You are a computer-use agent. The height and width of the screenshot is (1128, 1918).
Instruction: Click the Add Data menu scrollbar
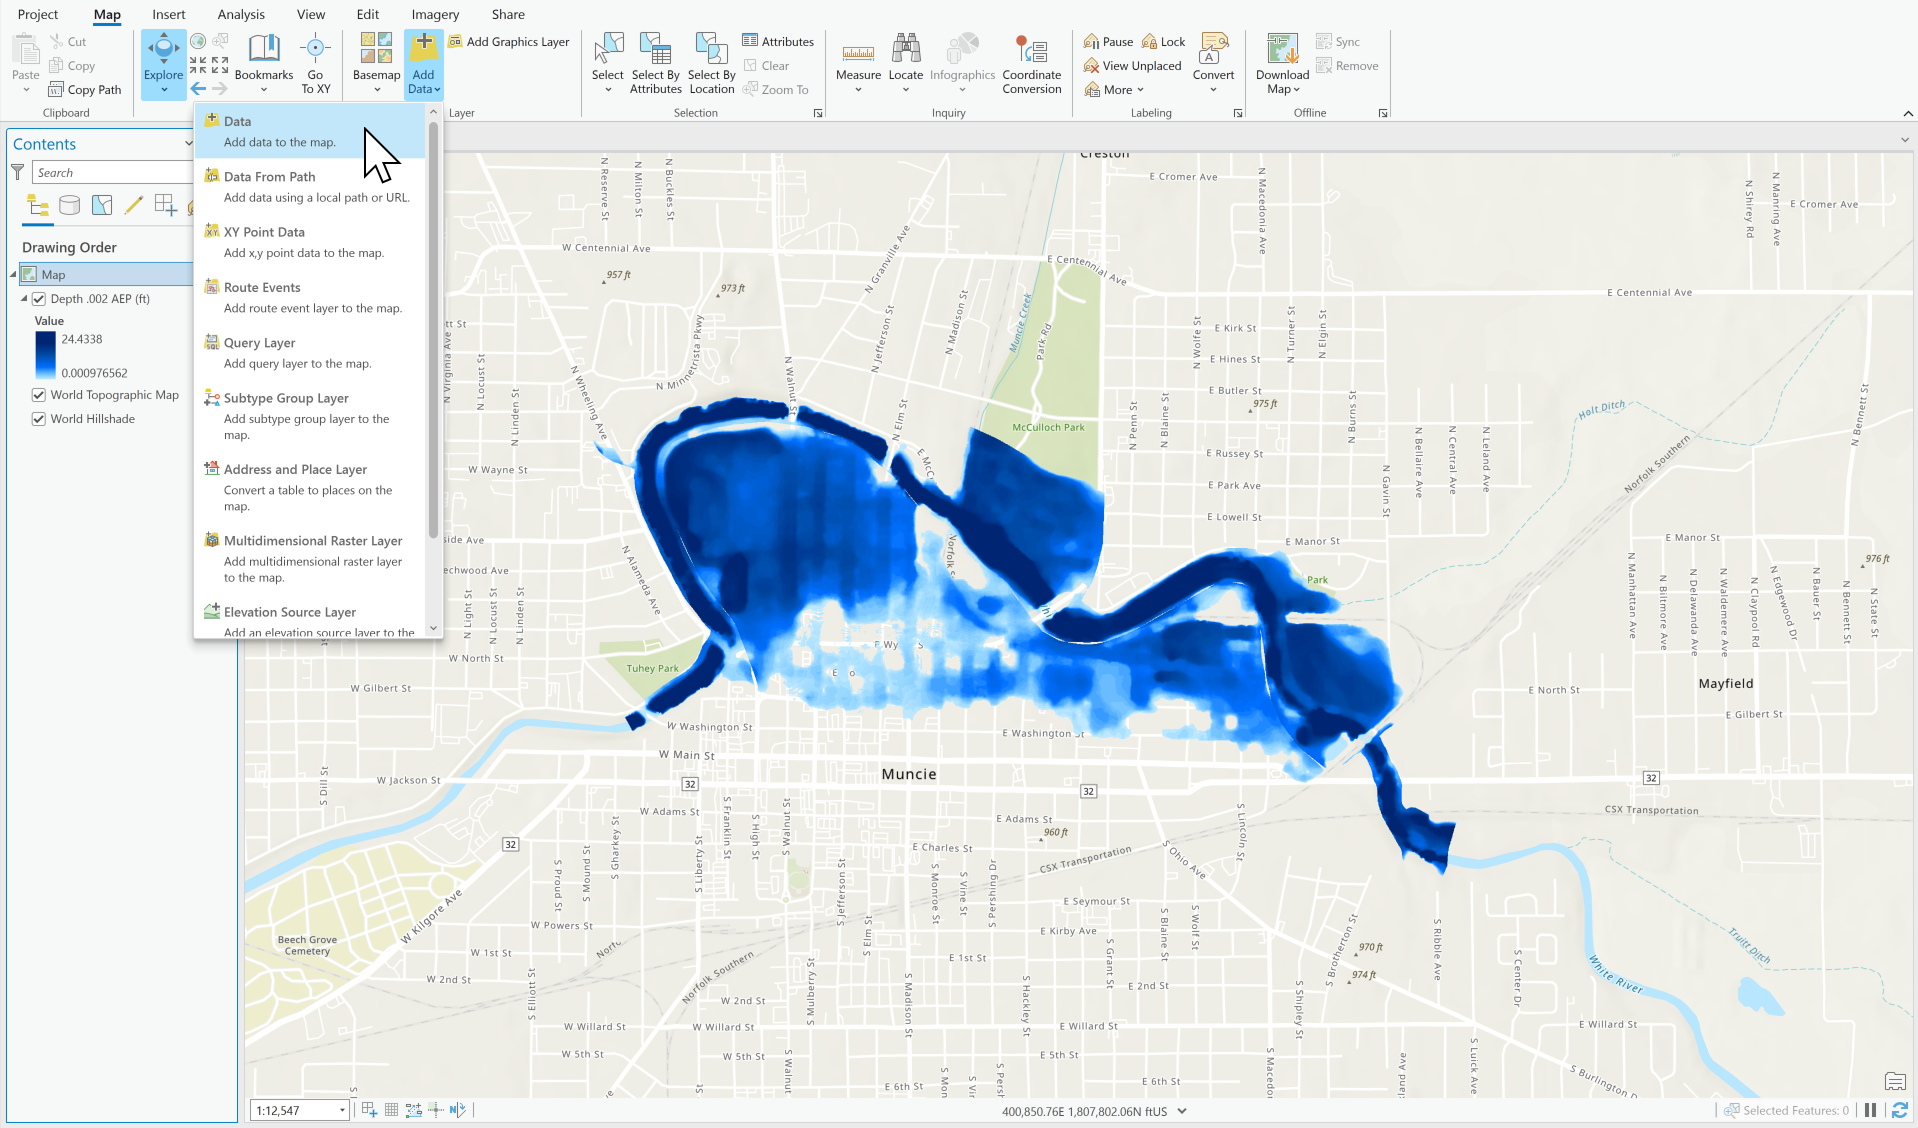coord(433,330)
